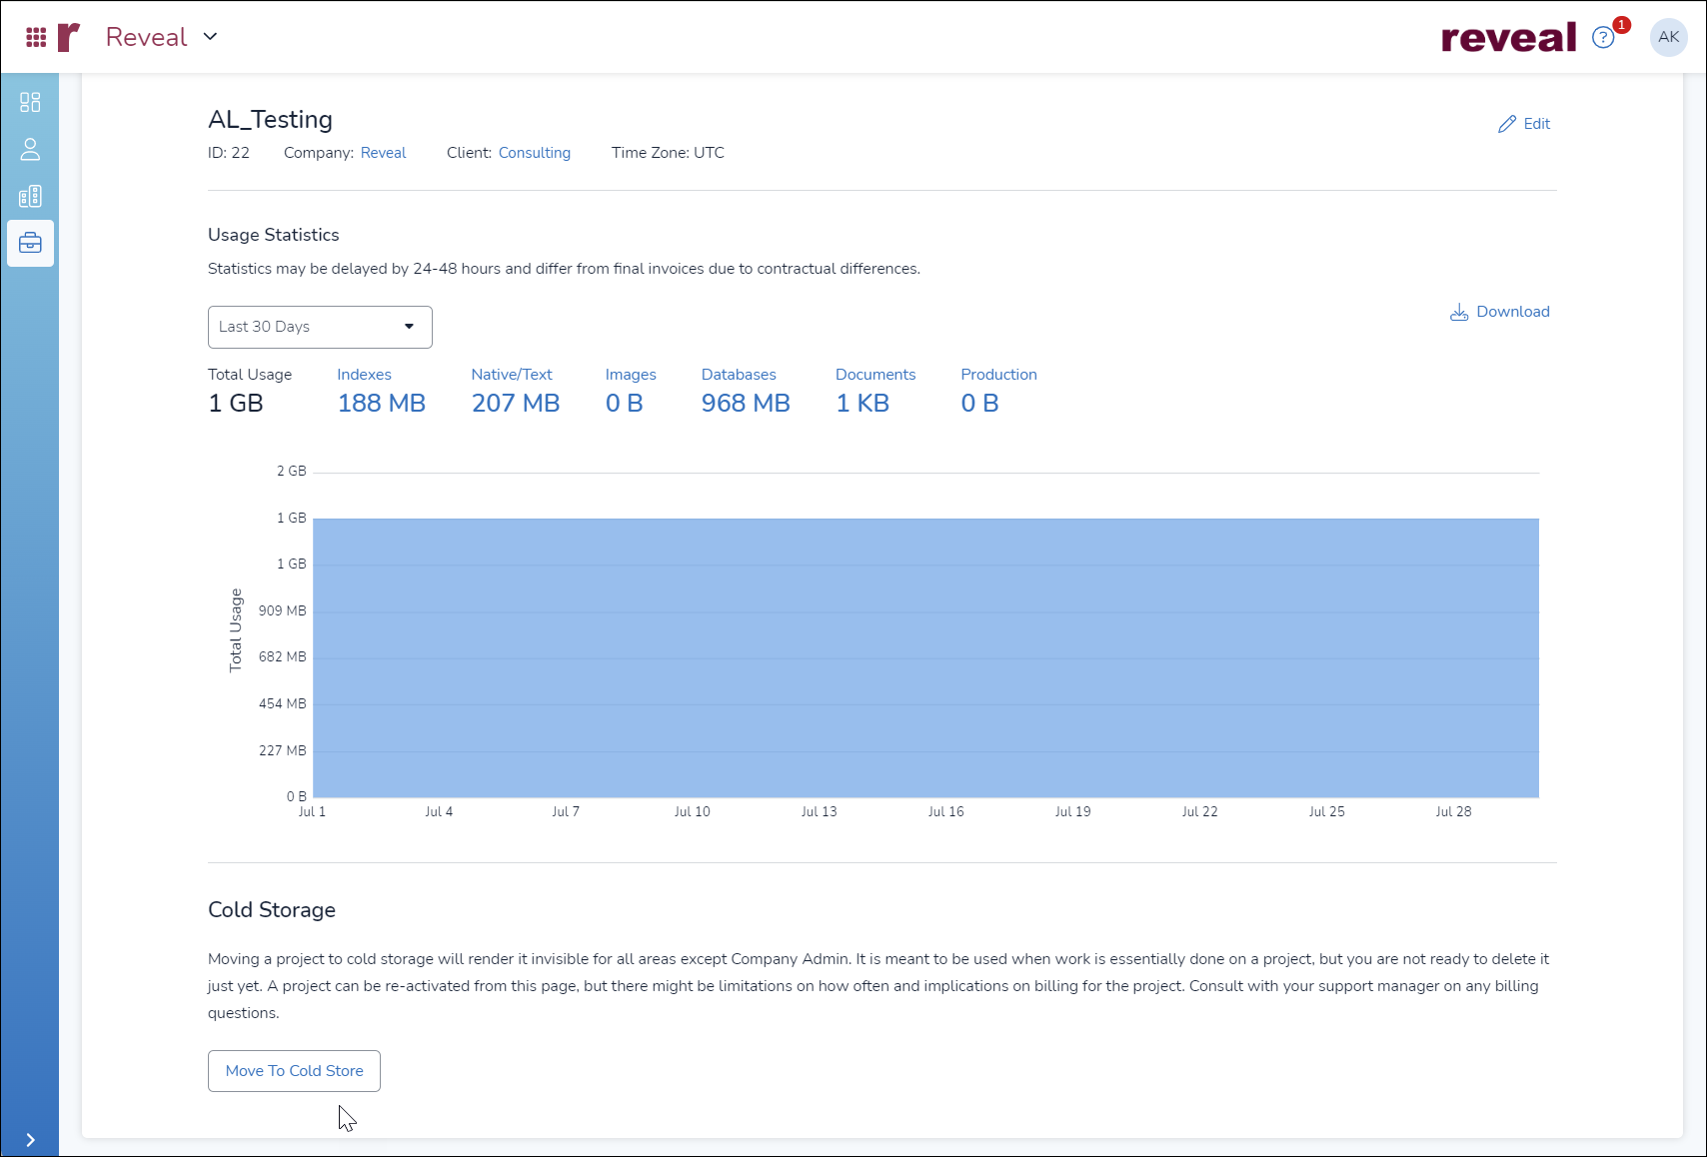The width and height of the screenshot is (1707, 1157).
Task: Select the projects briefcase icon in sidebar
Action: pyautogui.click(x=30, y=243)
